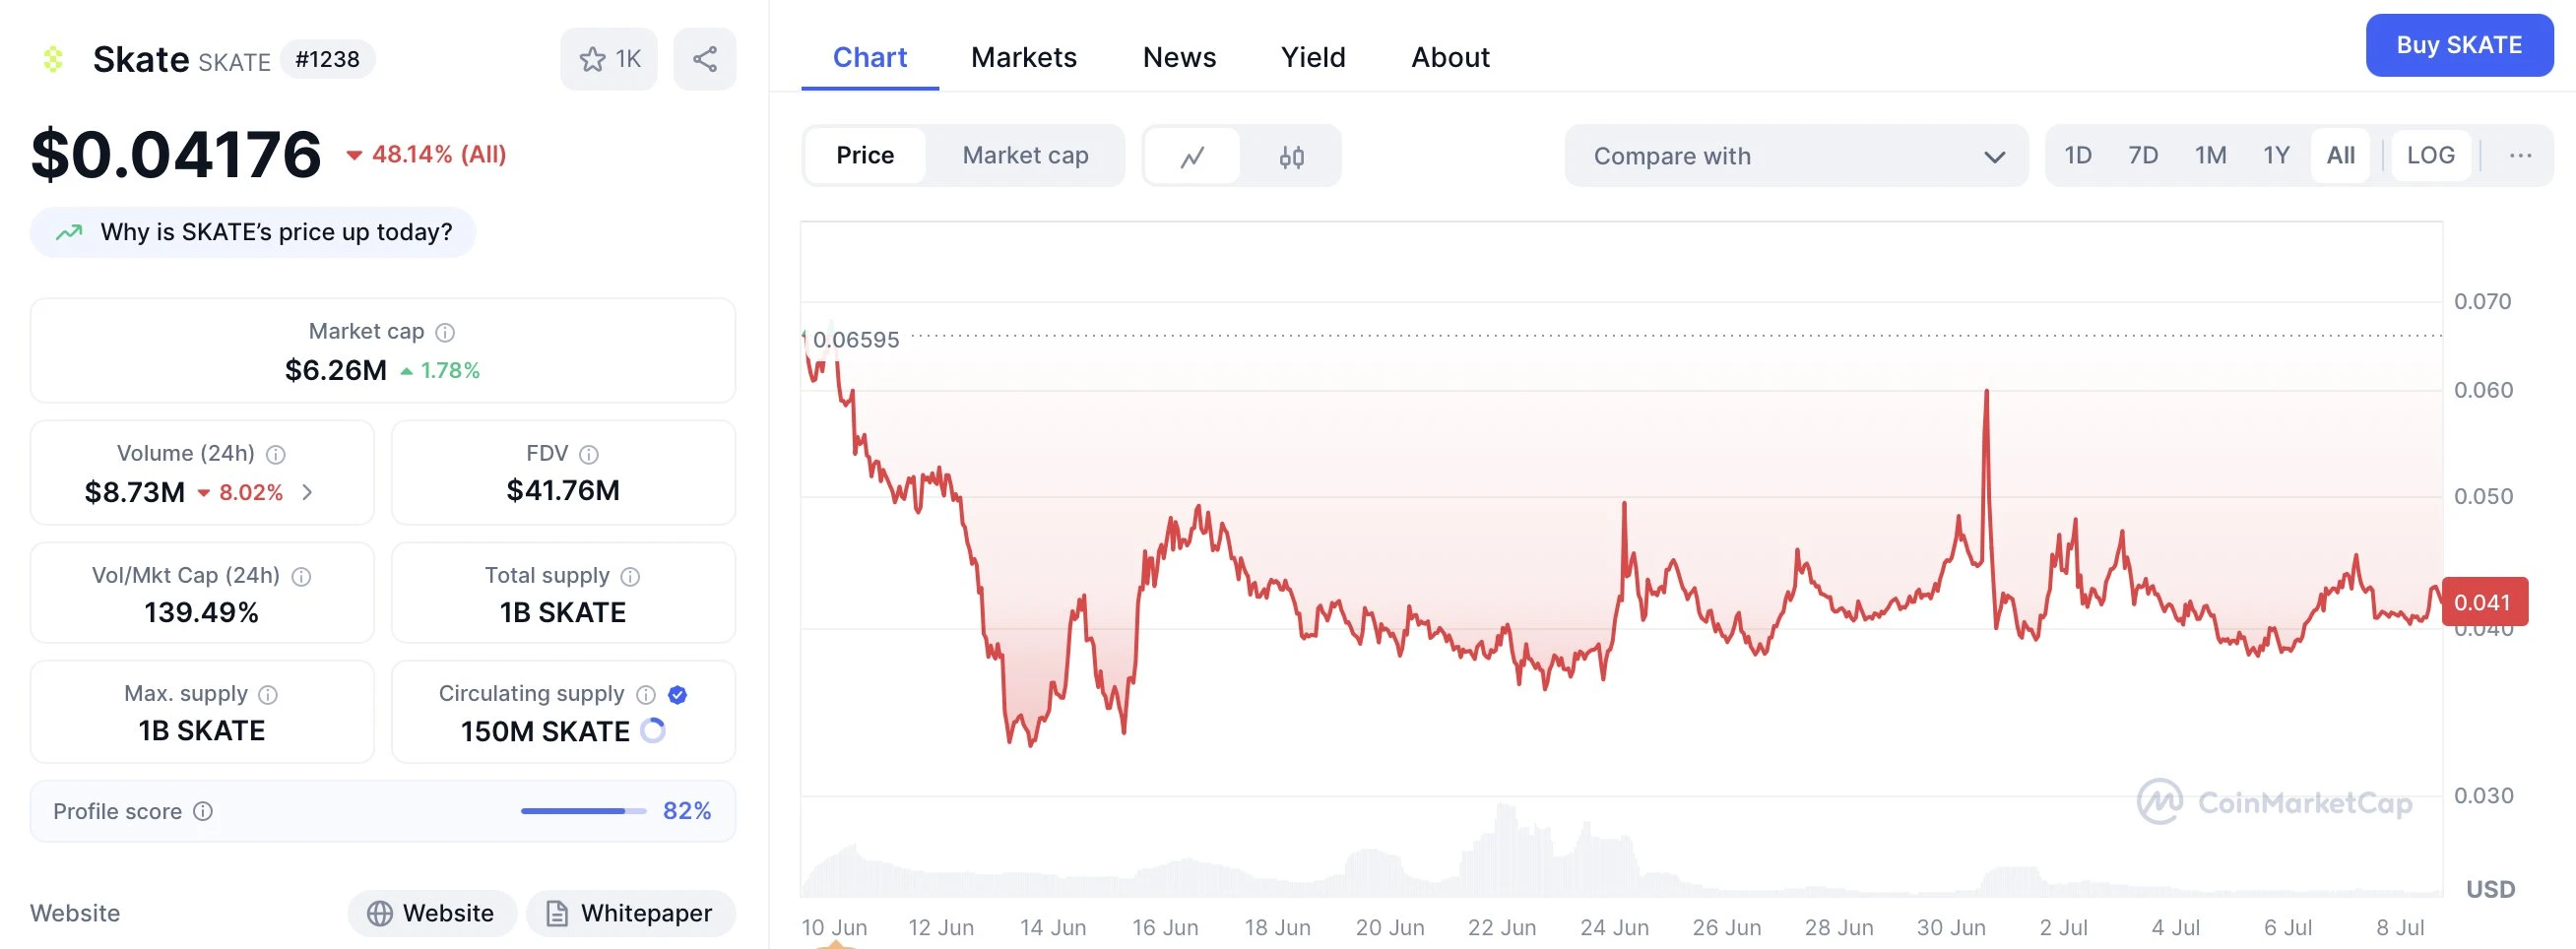Open the more chart options ellipsis
2576x949 pixels.
(x=2520, y=156)
